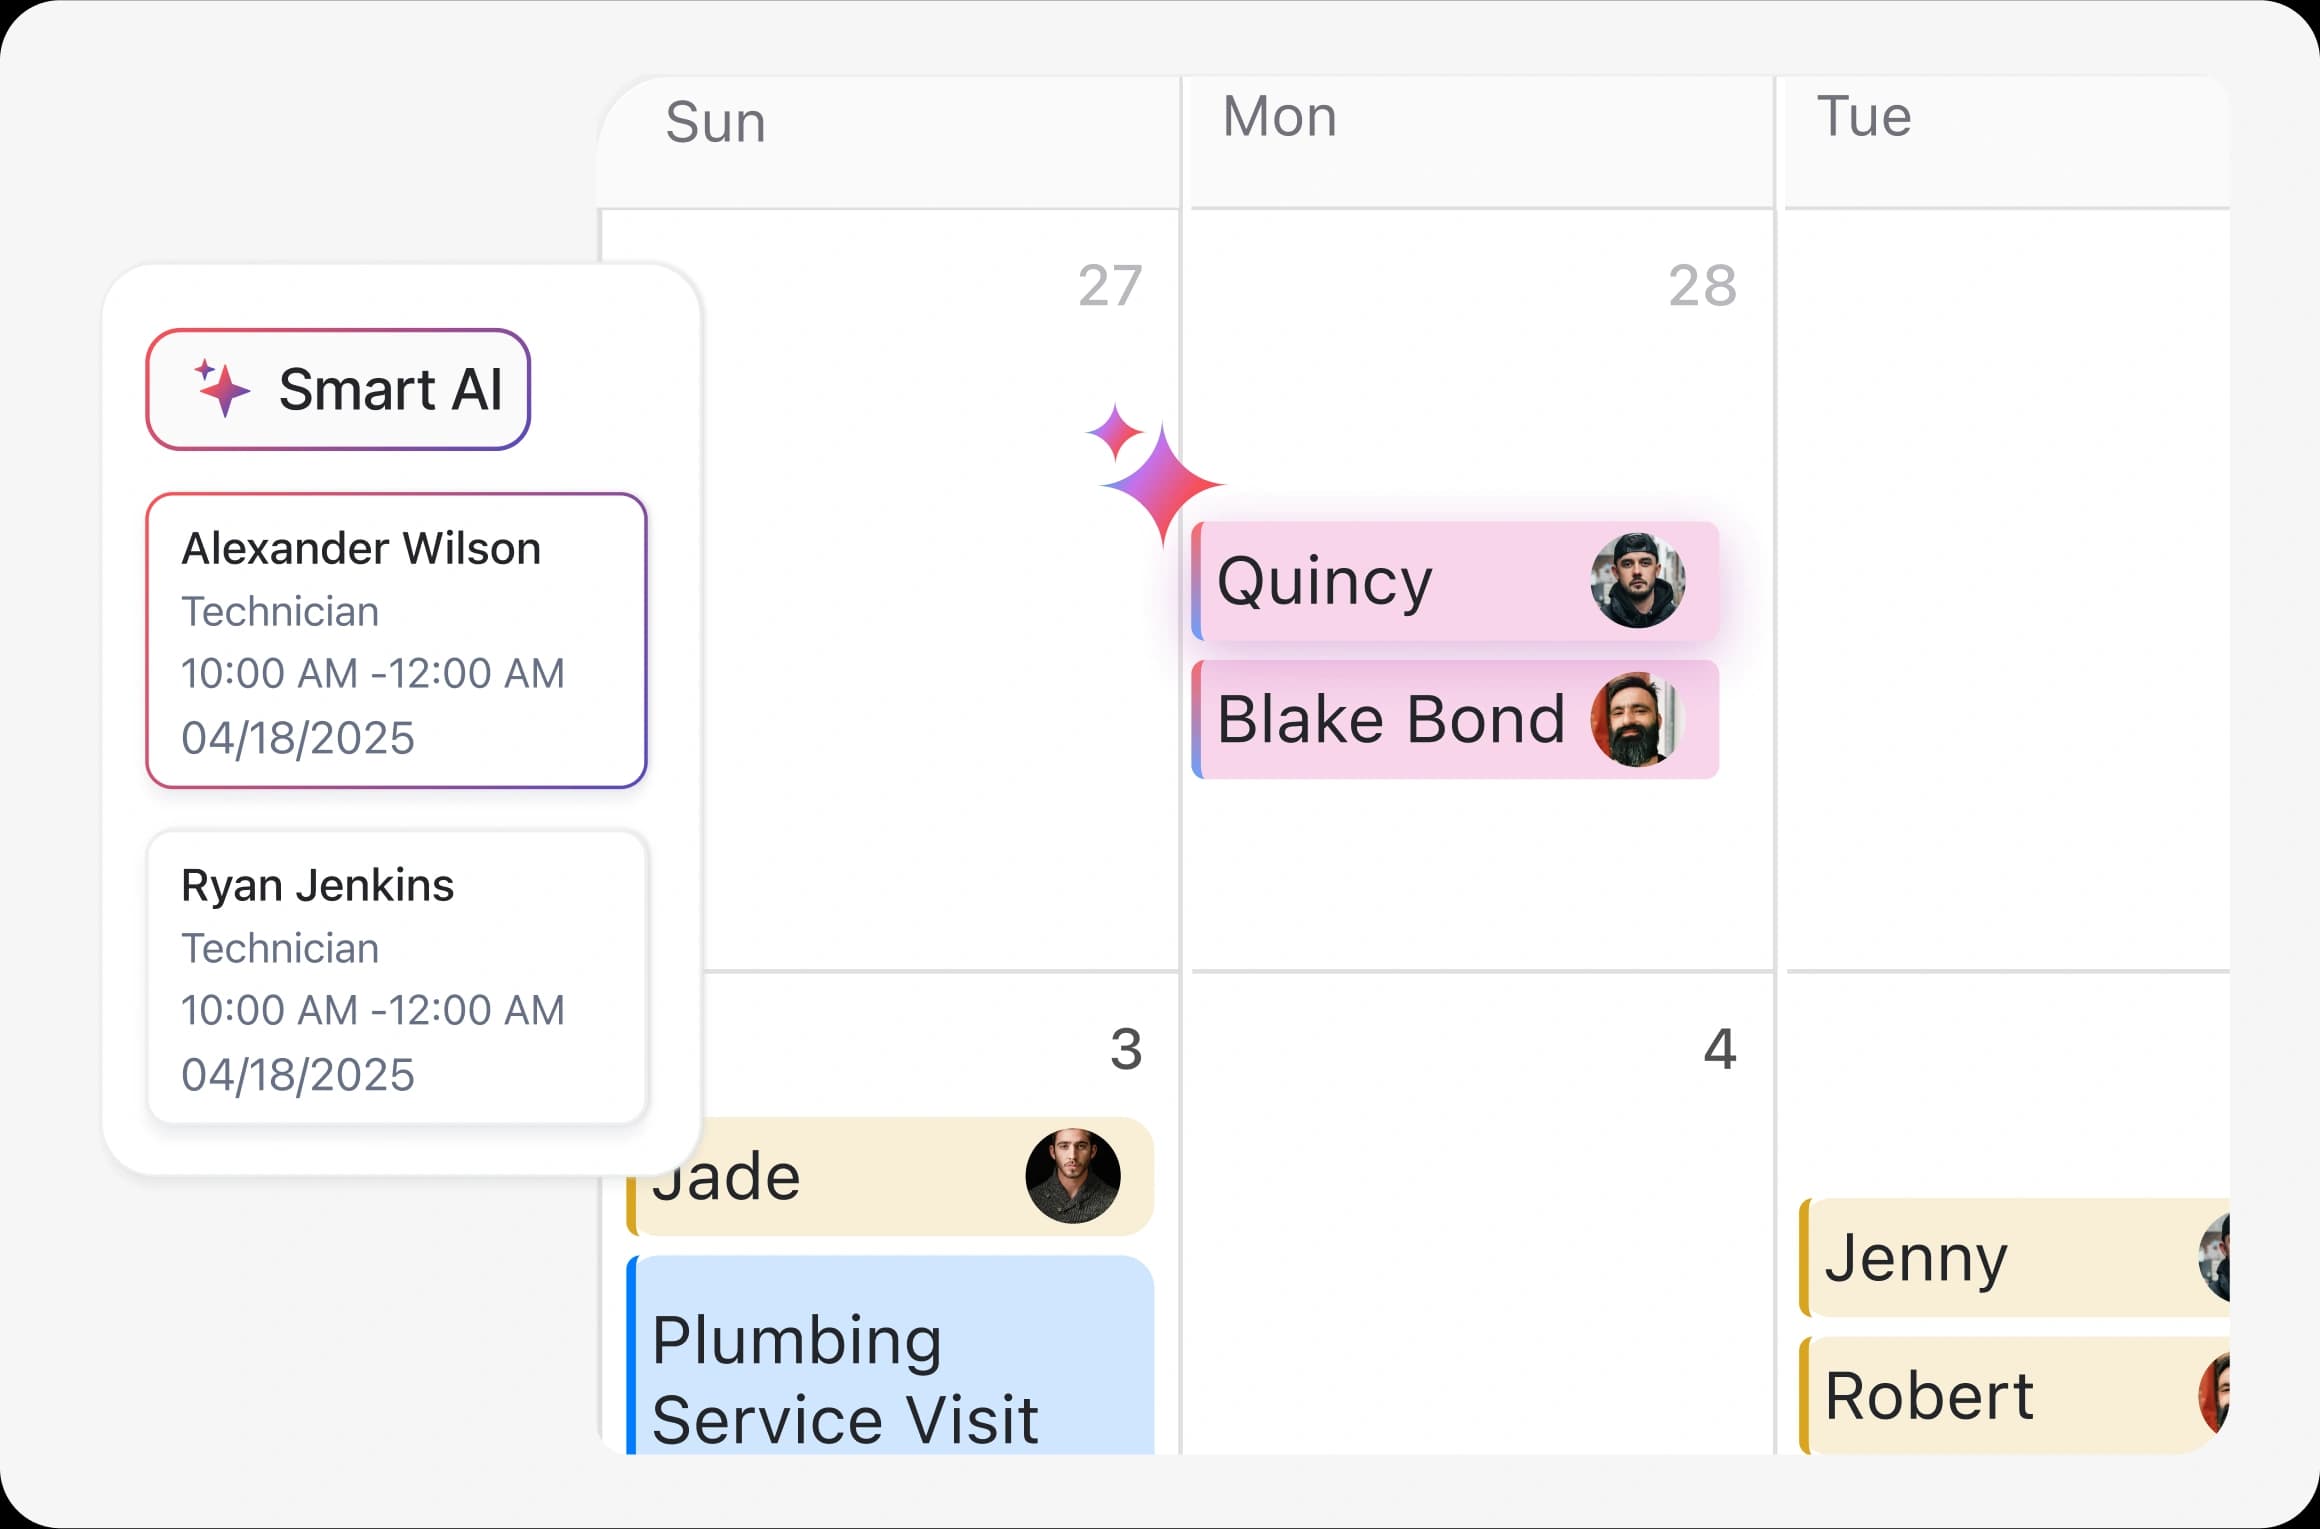Select day 4 on the calendar
The width and height of the screenshot is (2320, 1529).
[x=1719, y=1050]
